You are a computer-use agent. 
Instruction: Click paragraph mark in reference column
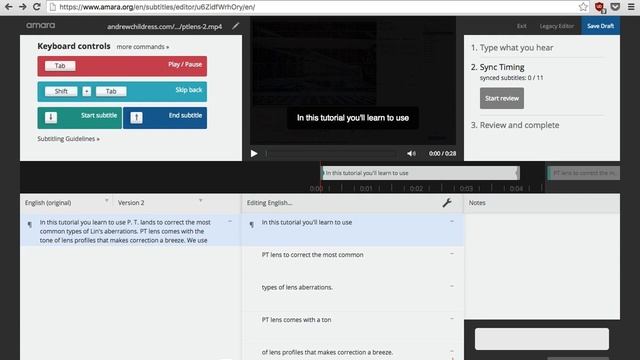tap(29, 224)
